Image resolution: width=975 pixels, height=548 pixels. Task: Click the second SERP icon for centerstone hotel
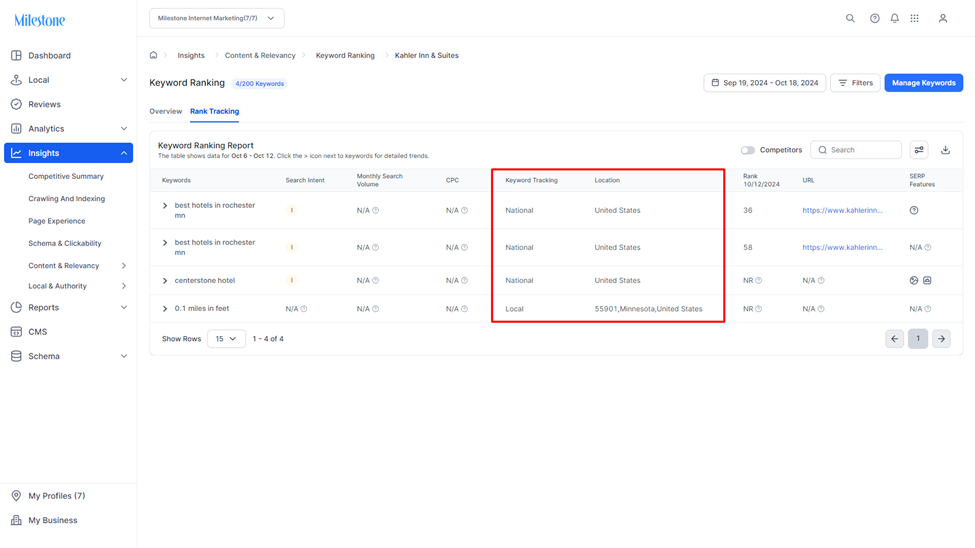[927, 281]
